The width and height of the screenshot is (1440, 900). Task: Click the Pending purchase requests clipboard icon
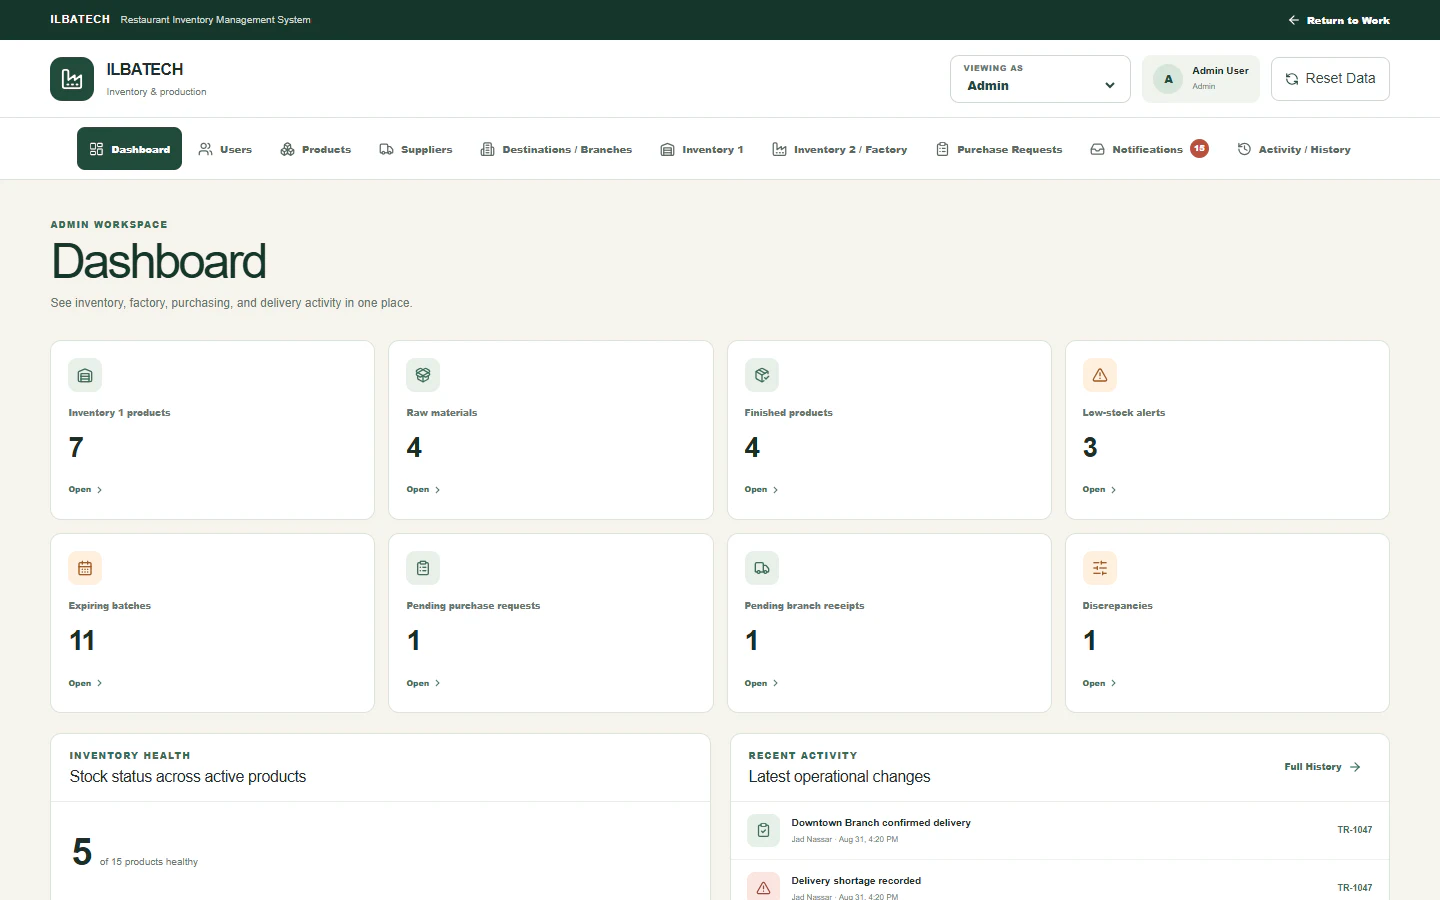[423, 568]
